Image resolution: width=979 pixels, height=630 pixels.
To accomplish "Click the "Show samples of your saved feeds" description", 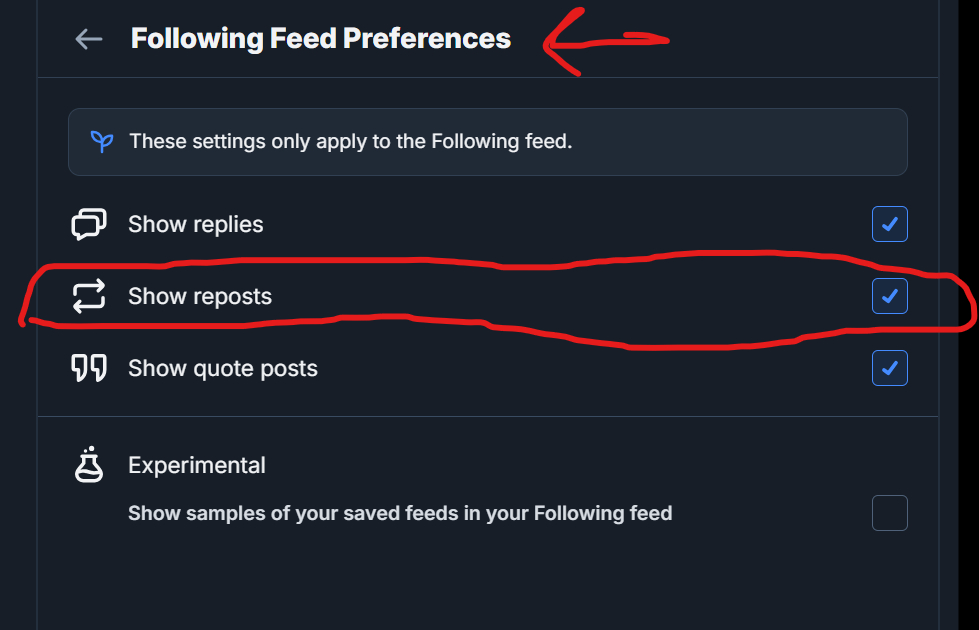I will [x=400, y=513].
